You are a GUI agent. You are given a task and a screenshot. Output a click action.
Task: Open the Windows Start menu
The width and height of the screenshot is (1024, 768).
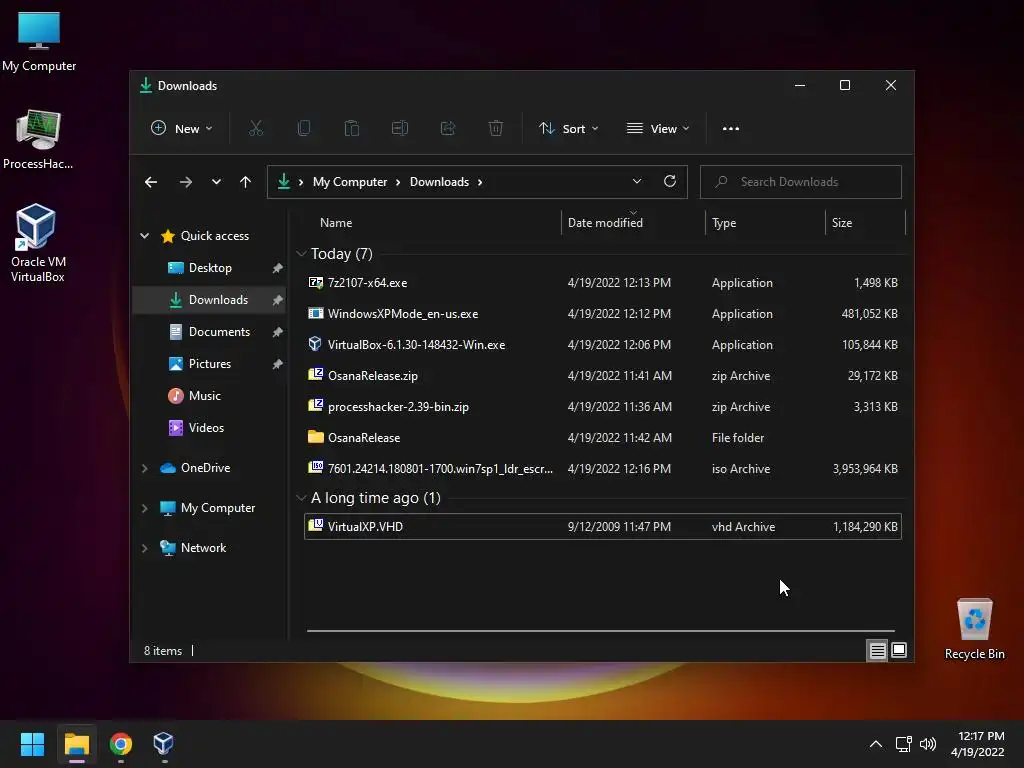(x=32, y=744)
